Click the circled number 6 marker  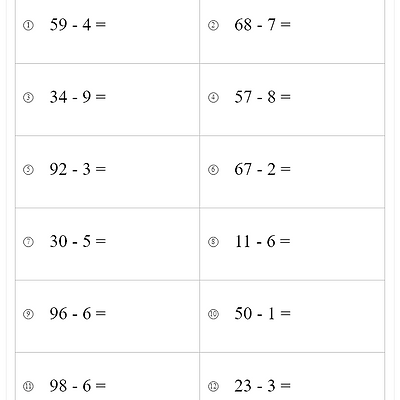[213, 170]
